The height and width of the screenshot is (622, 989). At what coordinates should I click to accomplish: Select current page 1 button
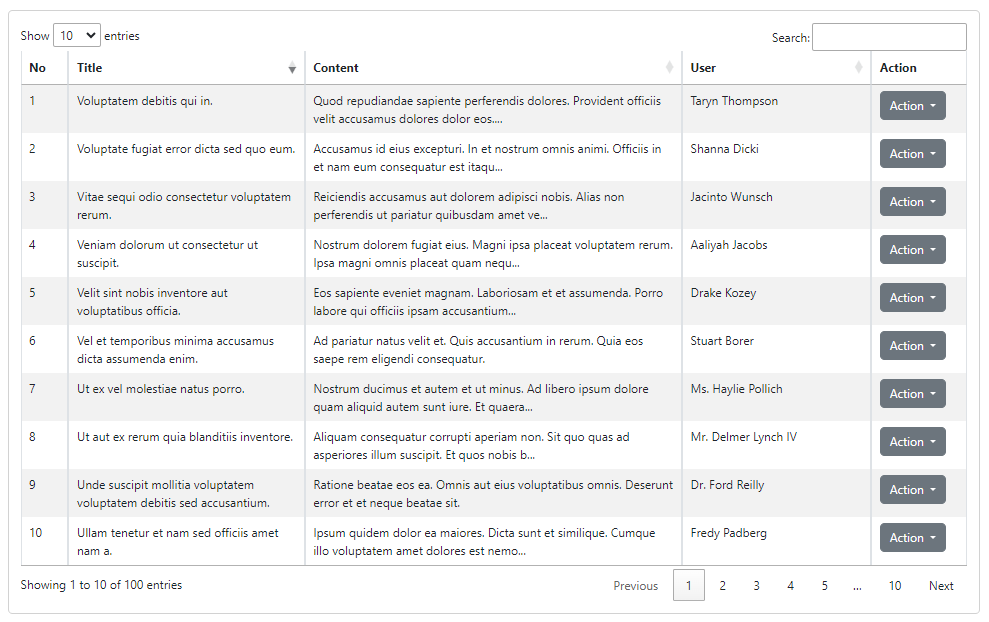(689, 585)
